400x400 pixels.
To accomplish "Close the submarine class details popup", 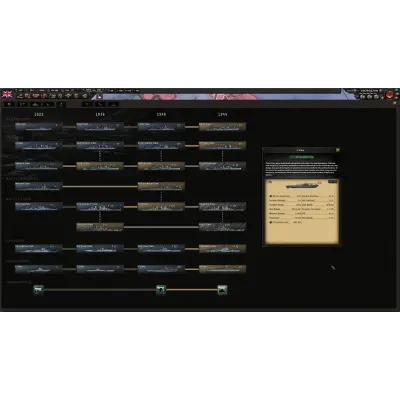I will [x=338, y=150].
